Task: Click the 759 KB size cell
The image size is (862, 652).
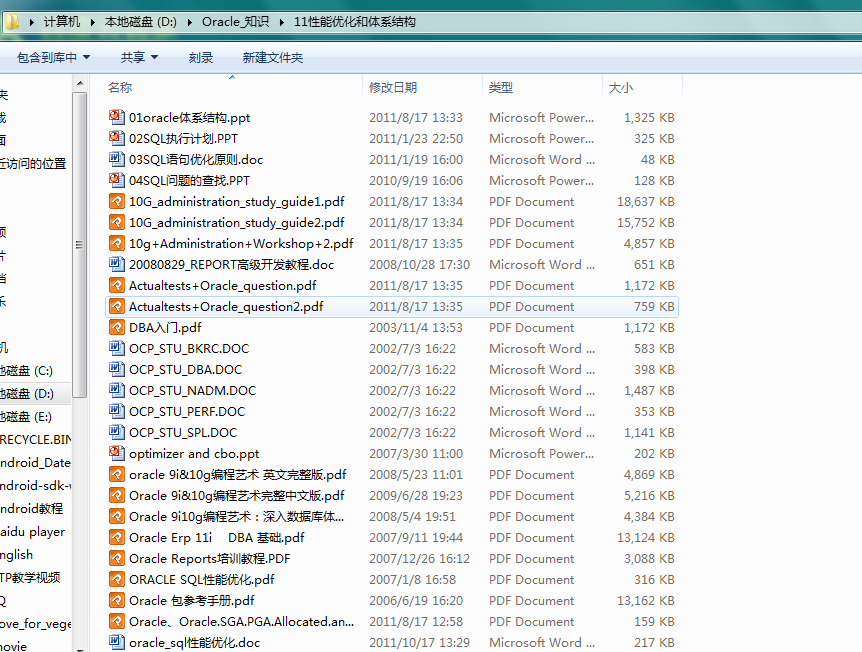Action: coord(654,307)
